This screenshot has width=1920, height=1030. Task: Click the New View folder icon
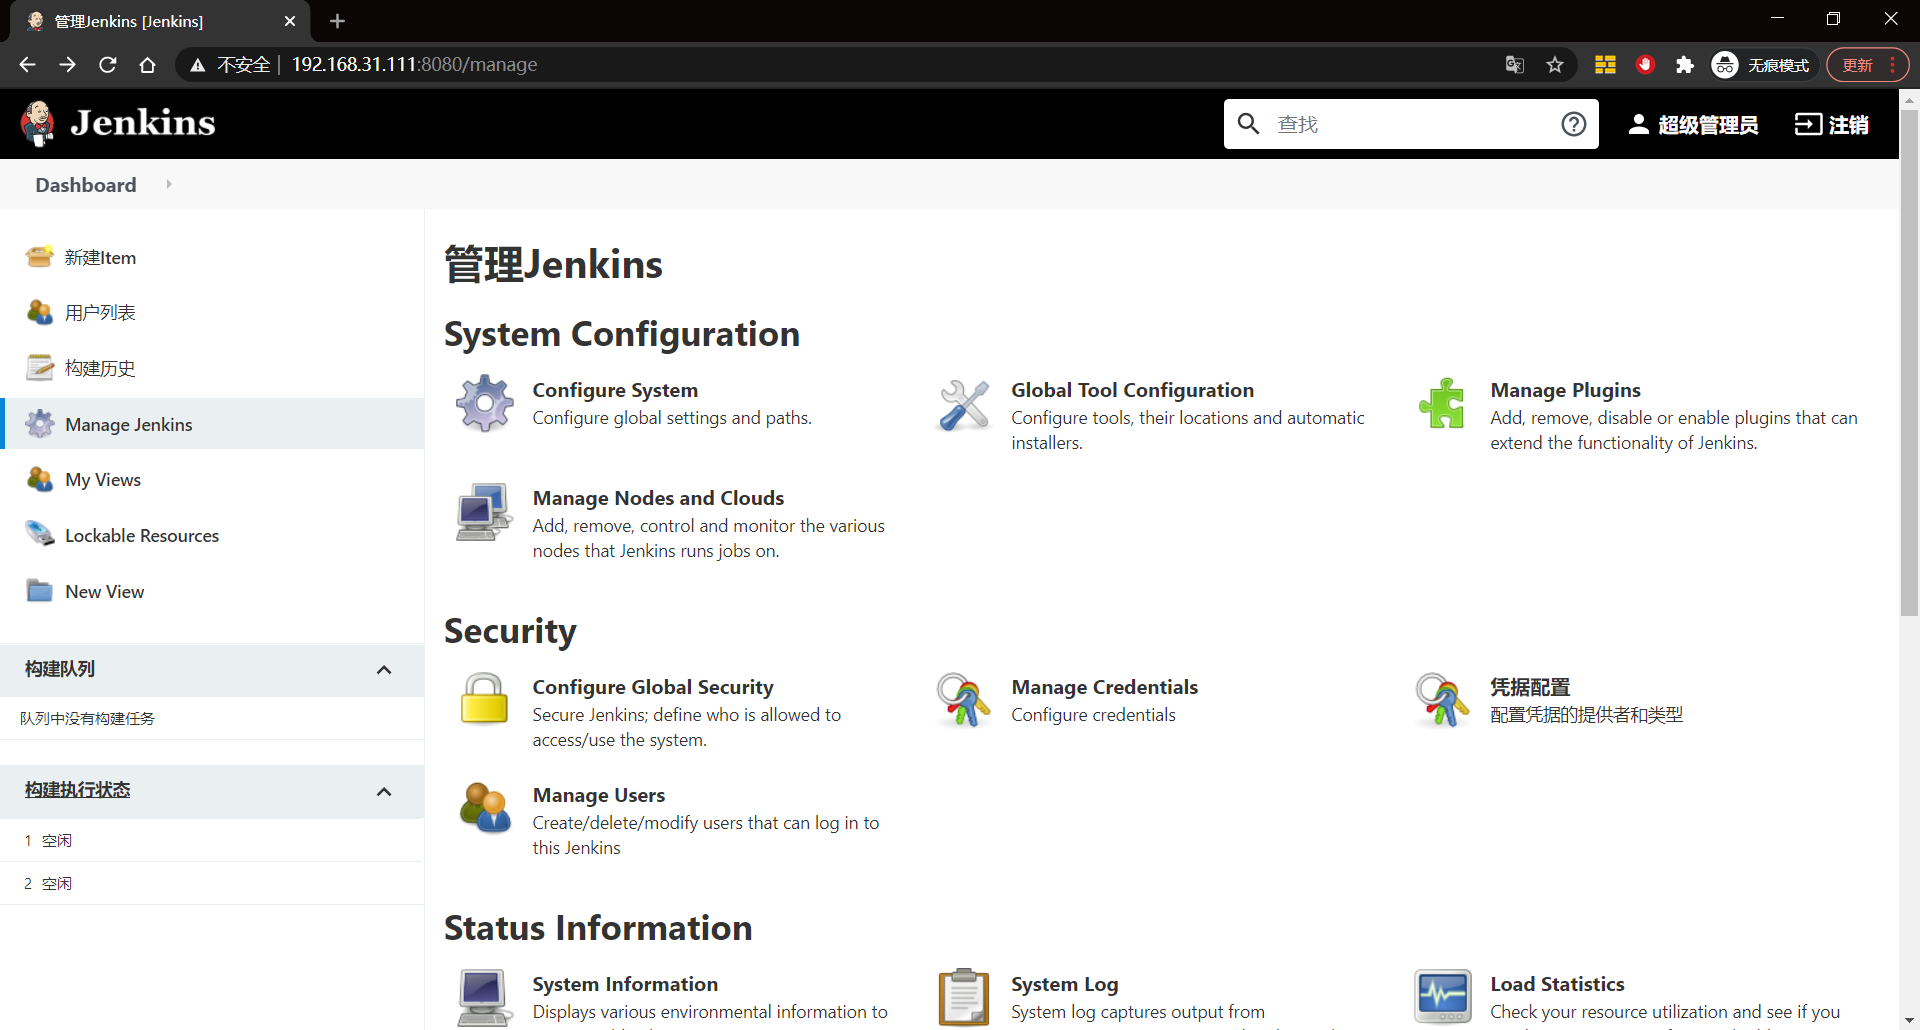(x=40, y=591)
